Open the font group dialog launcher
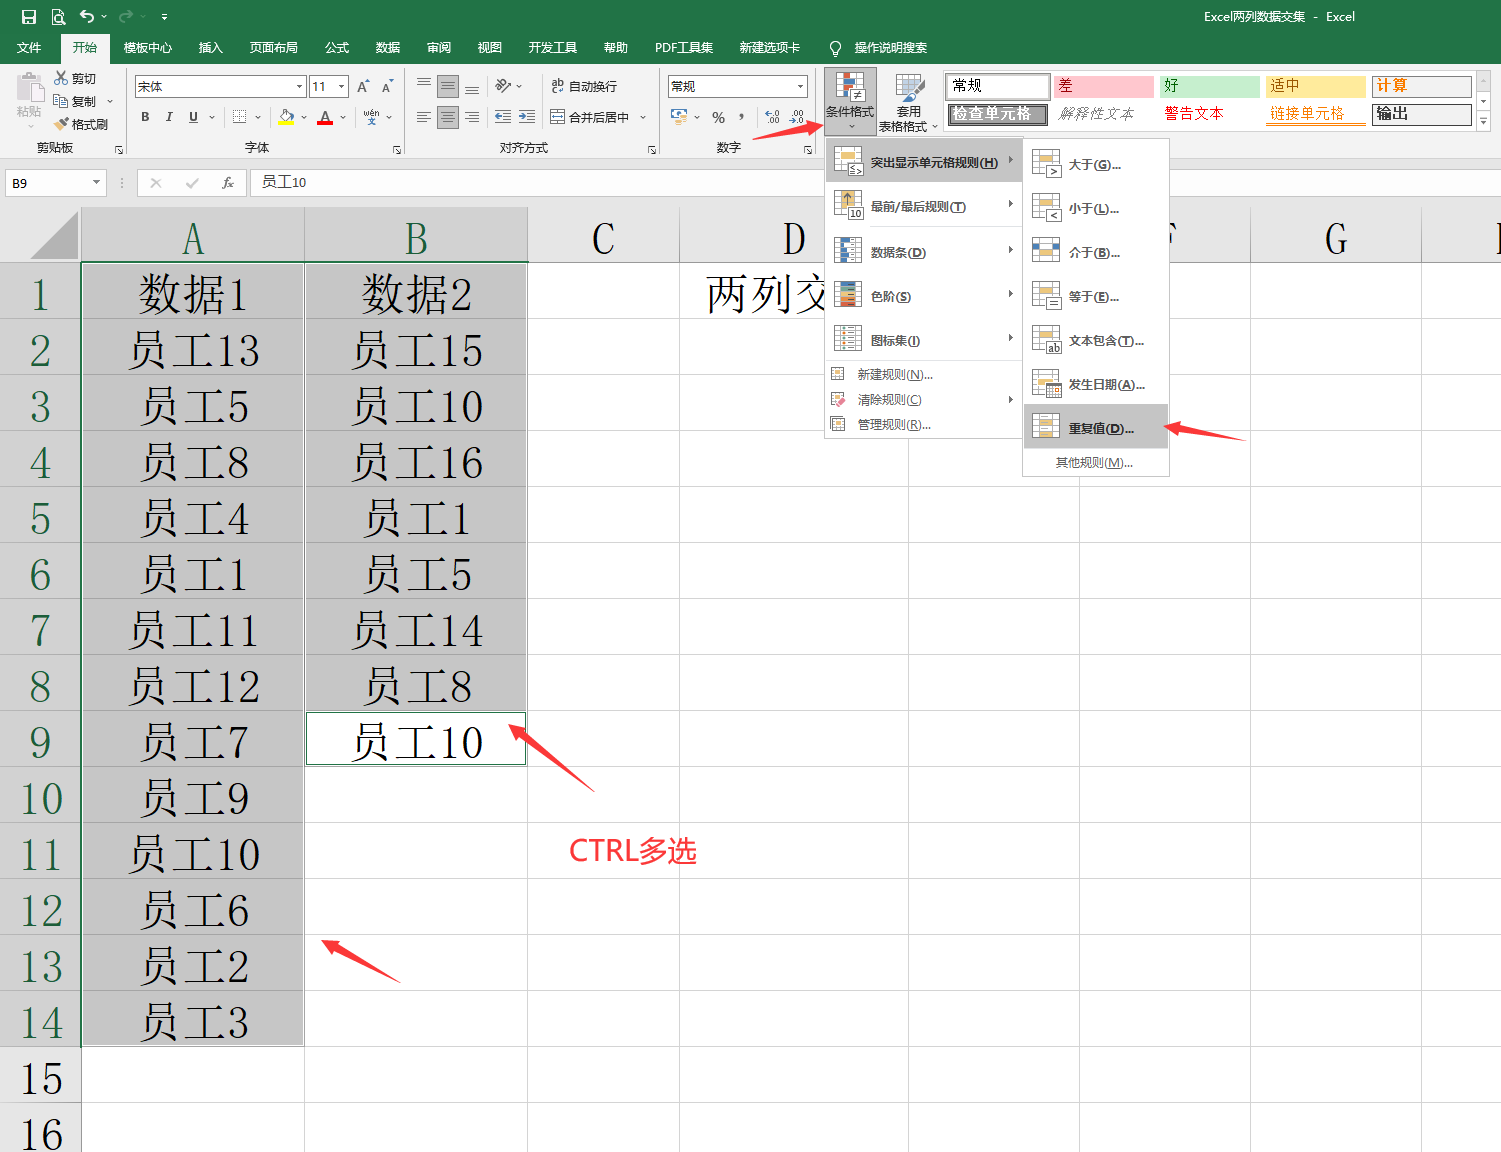This screenshot has height=1152, width=1501. pyautogui.click(x=397, y=150)
